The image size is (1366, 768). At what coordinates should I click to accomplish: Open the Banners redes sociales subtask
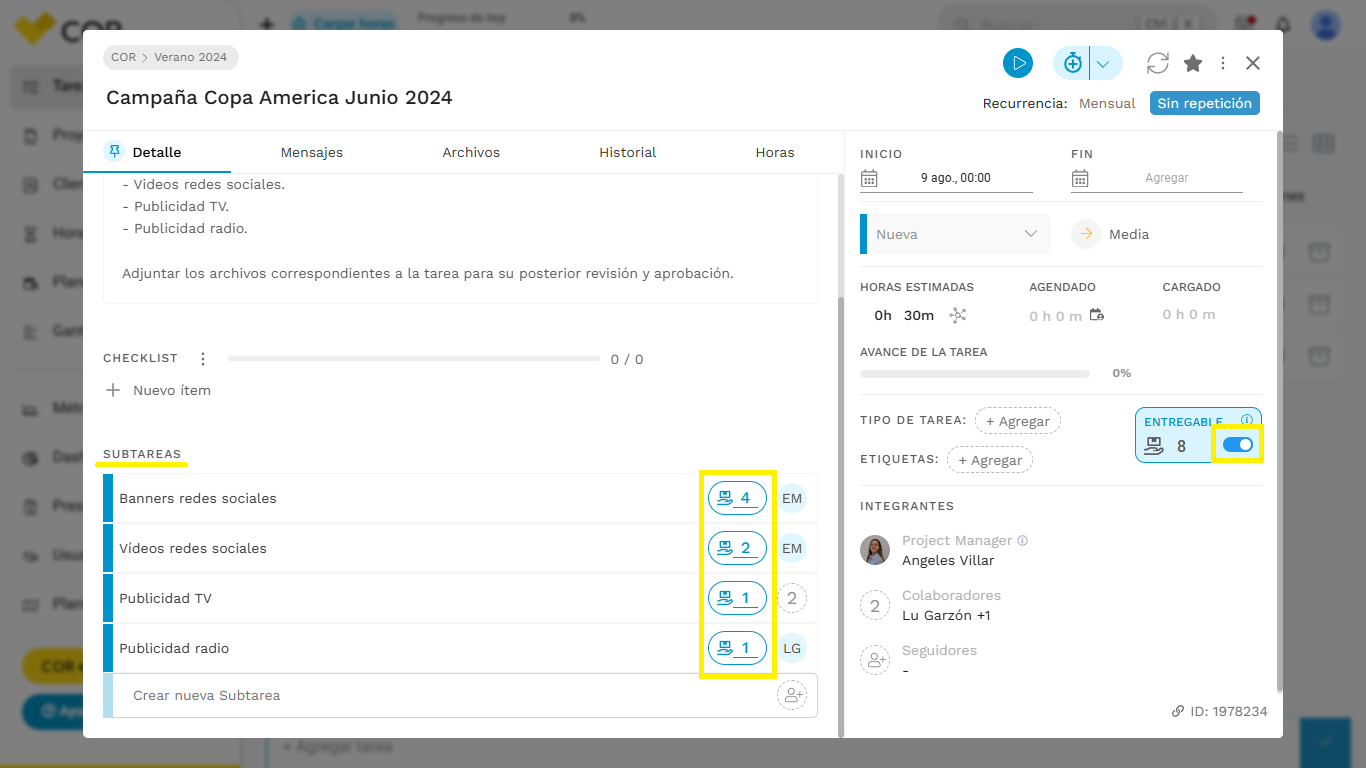coord(198,498)
